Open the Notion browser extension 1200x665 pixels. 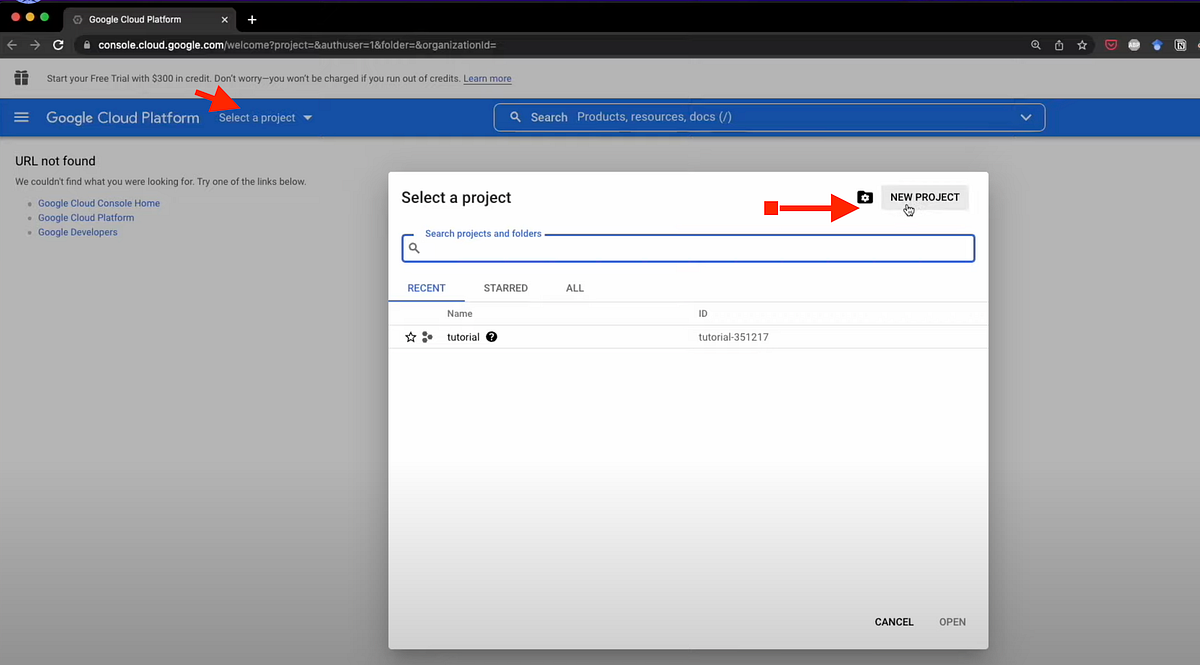point(1180,45)
